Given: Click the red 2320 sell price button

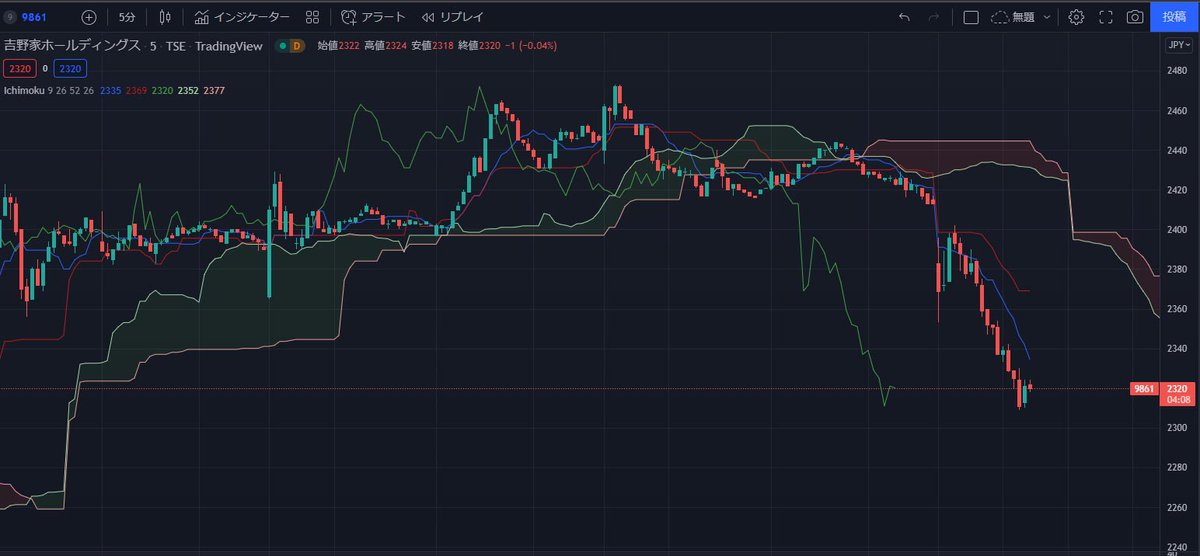Looking at the screenshot, I should point(18,68).
